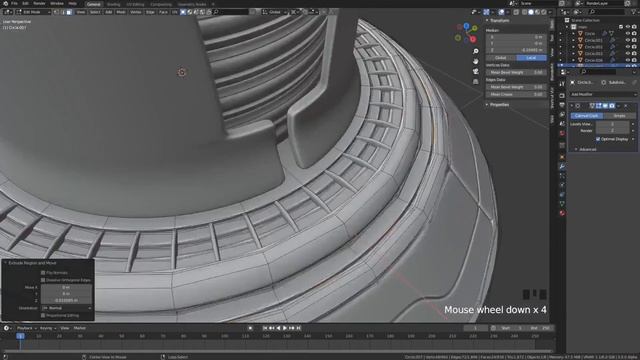Toggle camera view icon in viewport
This screenshot has height=360, width=640.
tap(476, 71)
